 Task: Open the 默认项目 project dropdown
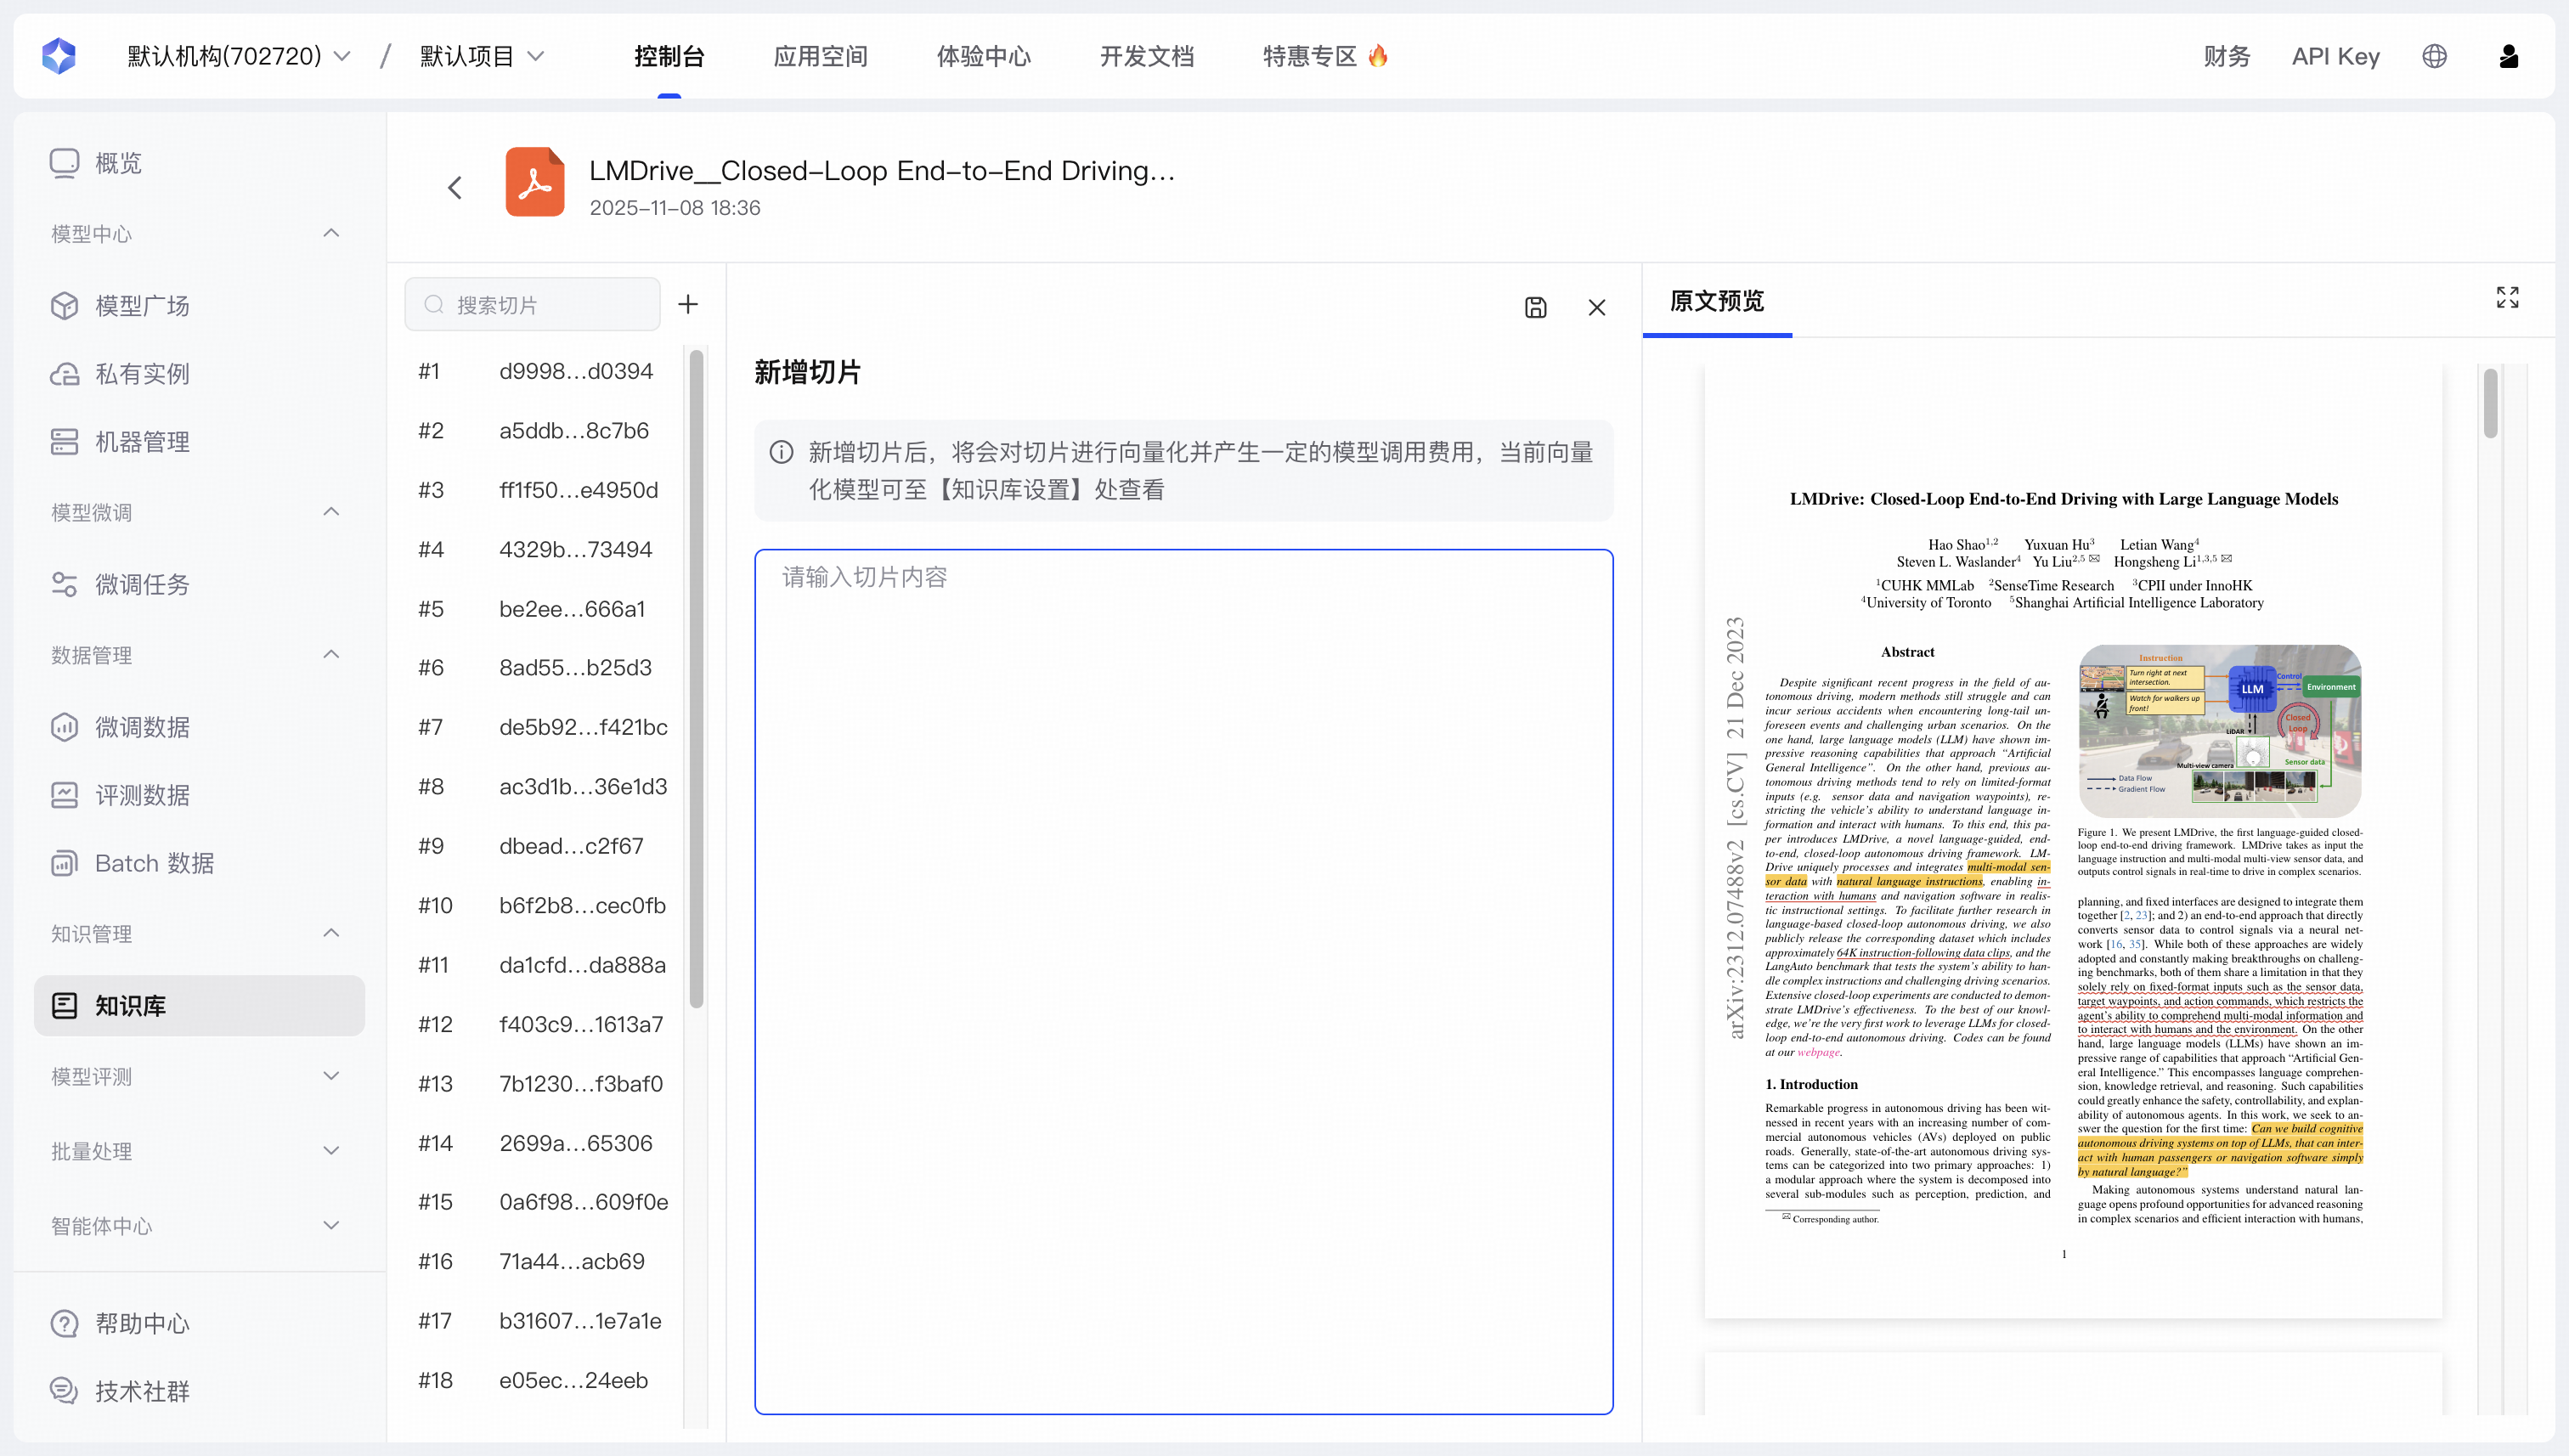coord(482,56)
